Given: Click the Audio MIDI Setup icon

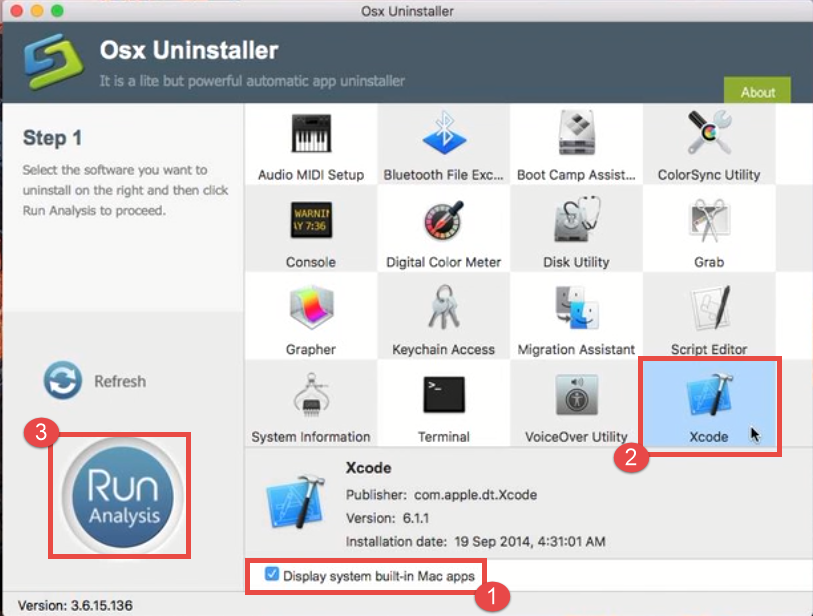Looking at the screenshot, I should click(310, 135).
